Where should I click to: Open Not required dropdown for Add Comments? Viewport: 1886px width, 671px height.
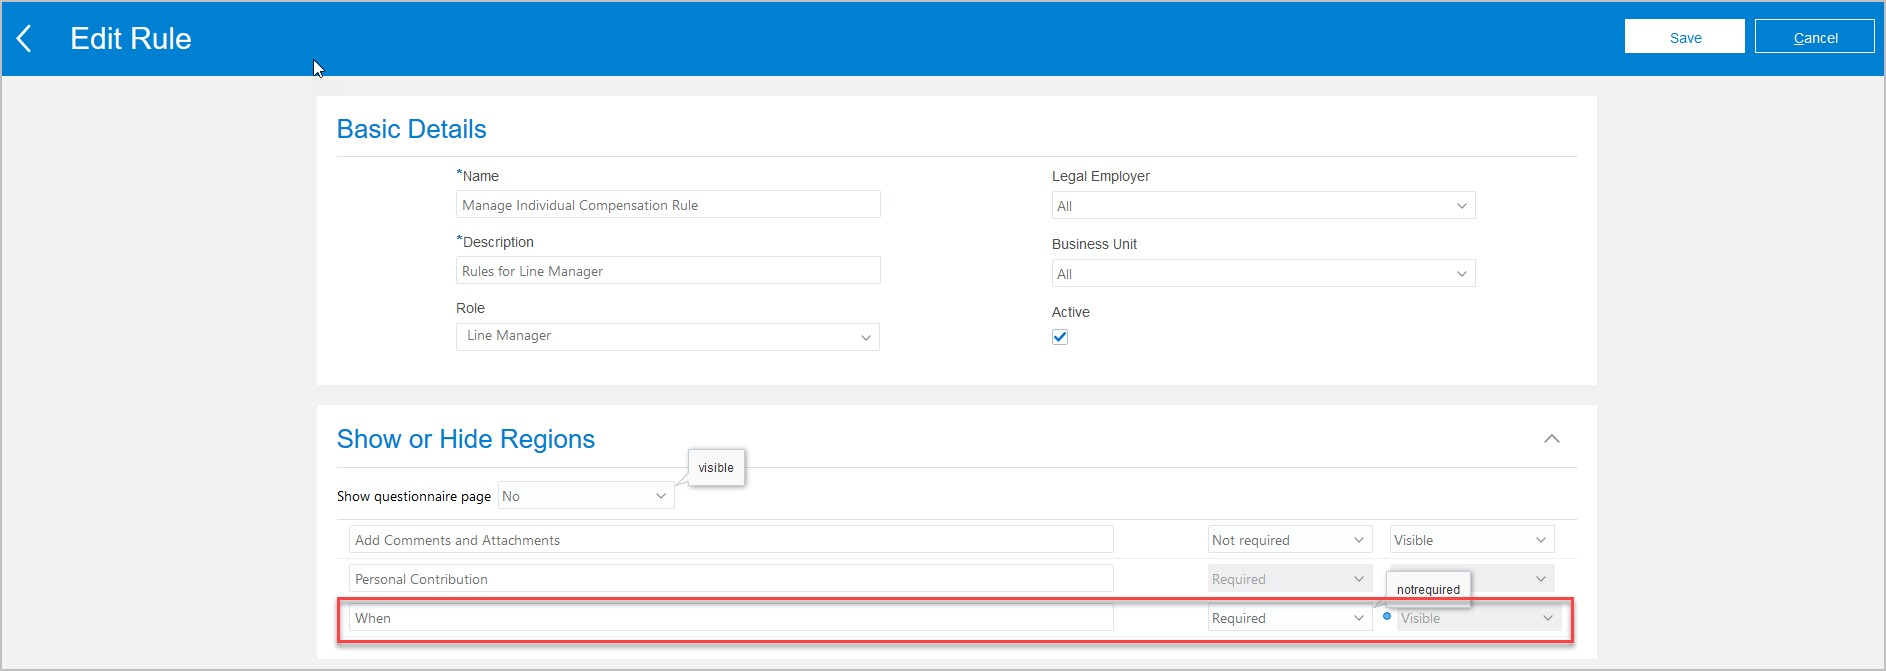point(1288,540)
